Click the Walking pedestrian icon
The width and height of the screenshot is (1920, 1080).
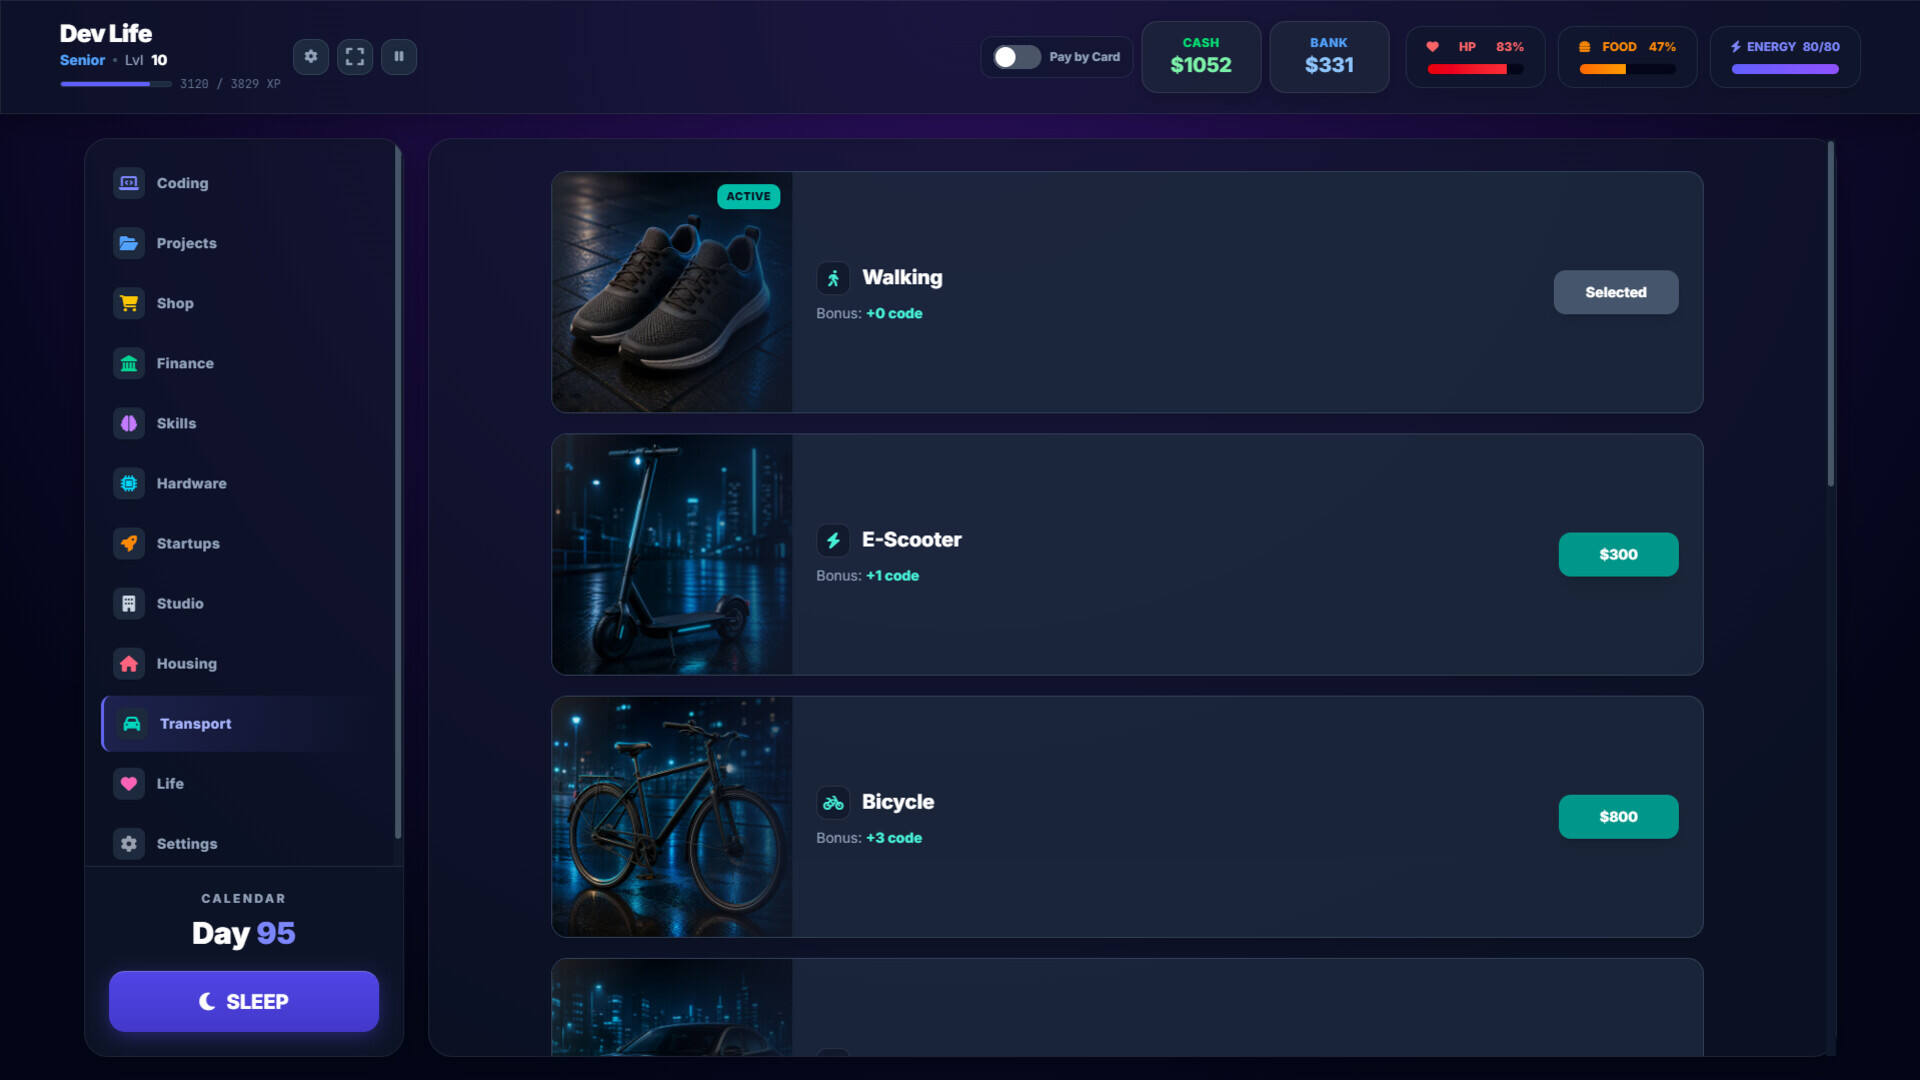click(x=833, y=278)
